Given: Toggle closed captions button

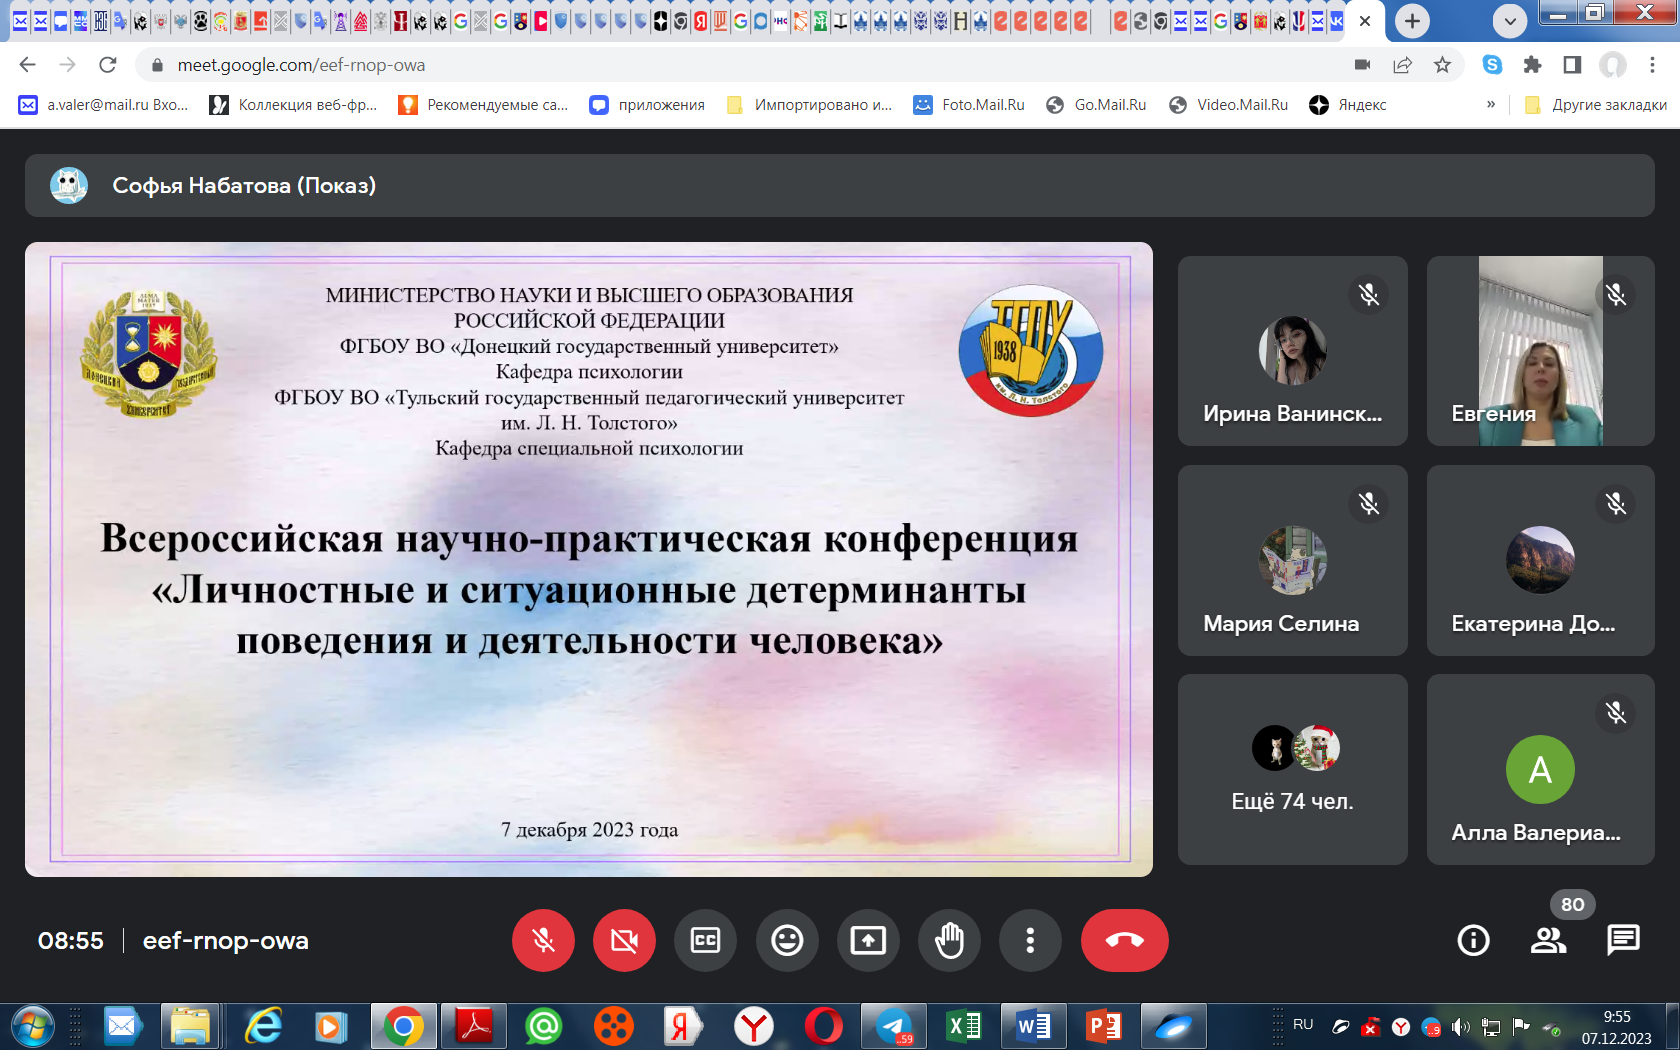Looking at the screenshot, I should coord(706,940).
